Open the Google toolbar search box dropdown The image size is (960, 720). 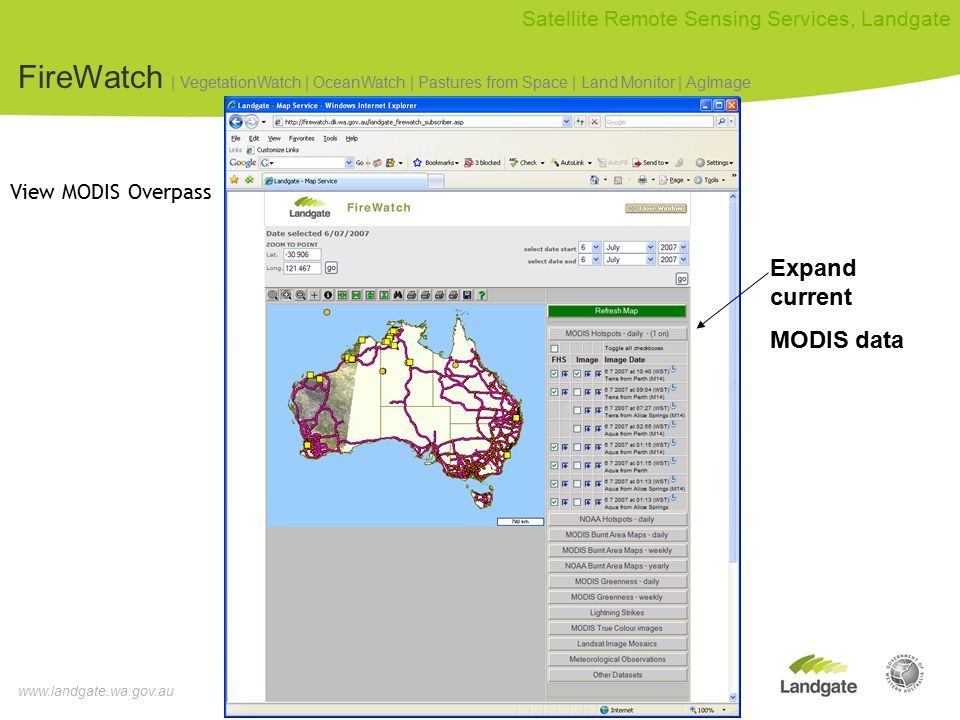pos(349,163)
